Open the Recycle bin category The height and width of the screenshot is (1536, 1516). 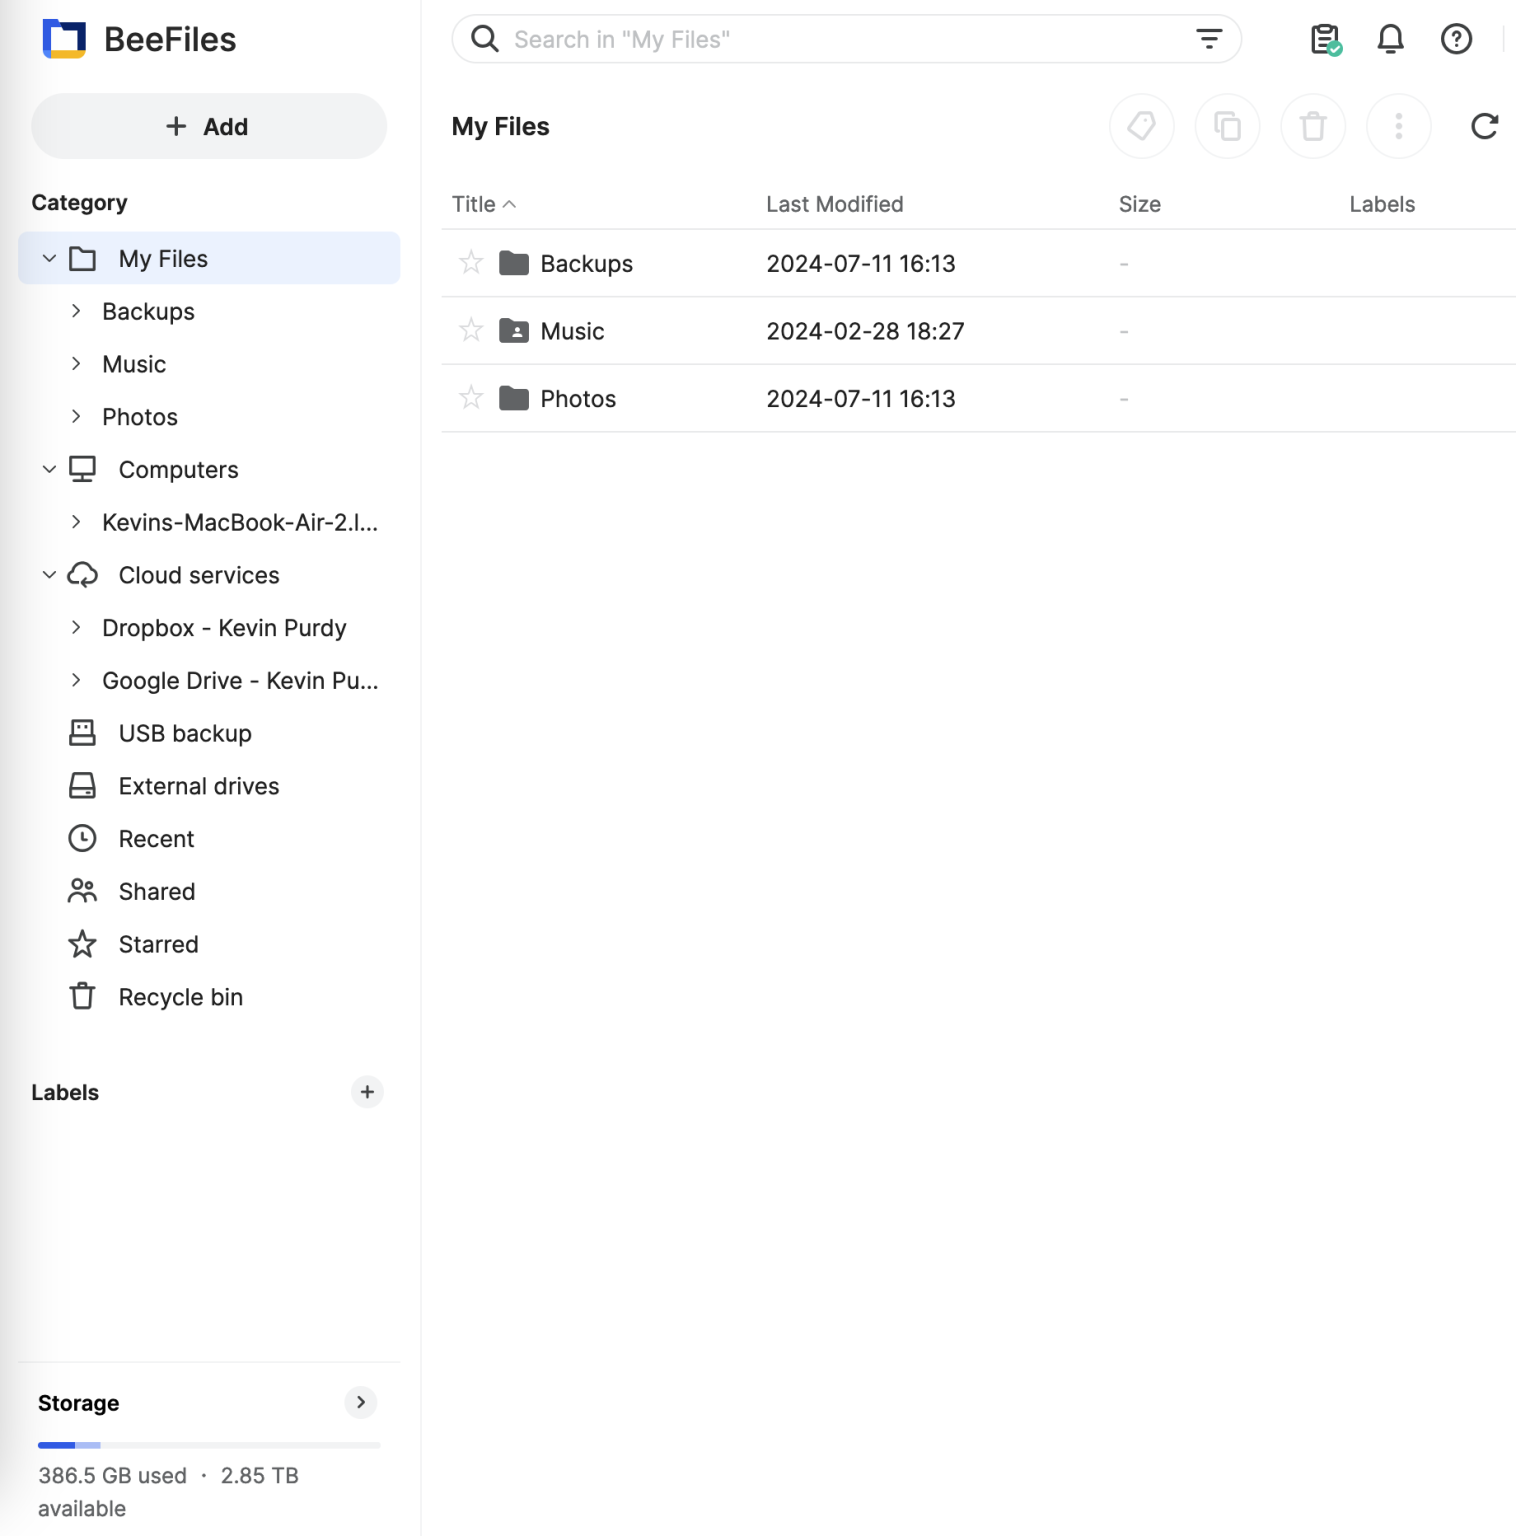pyautogui.click(x=180, y=996)
